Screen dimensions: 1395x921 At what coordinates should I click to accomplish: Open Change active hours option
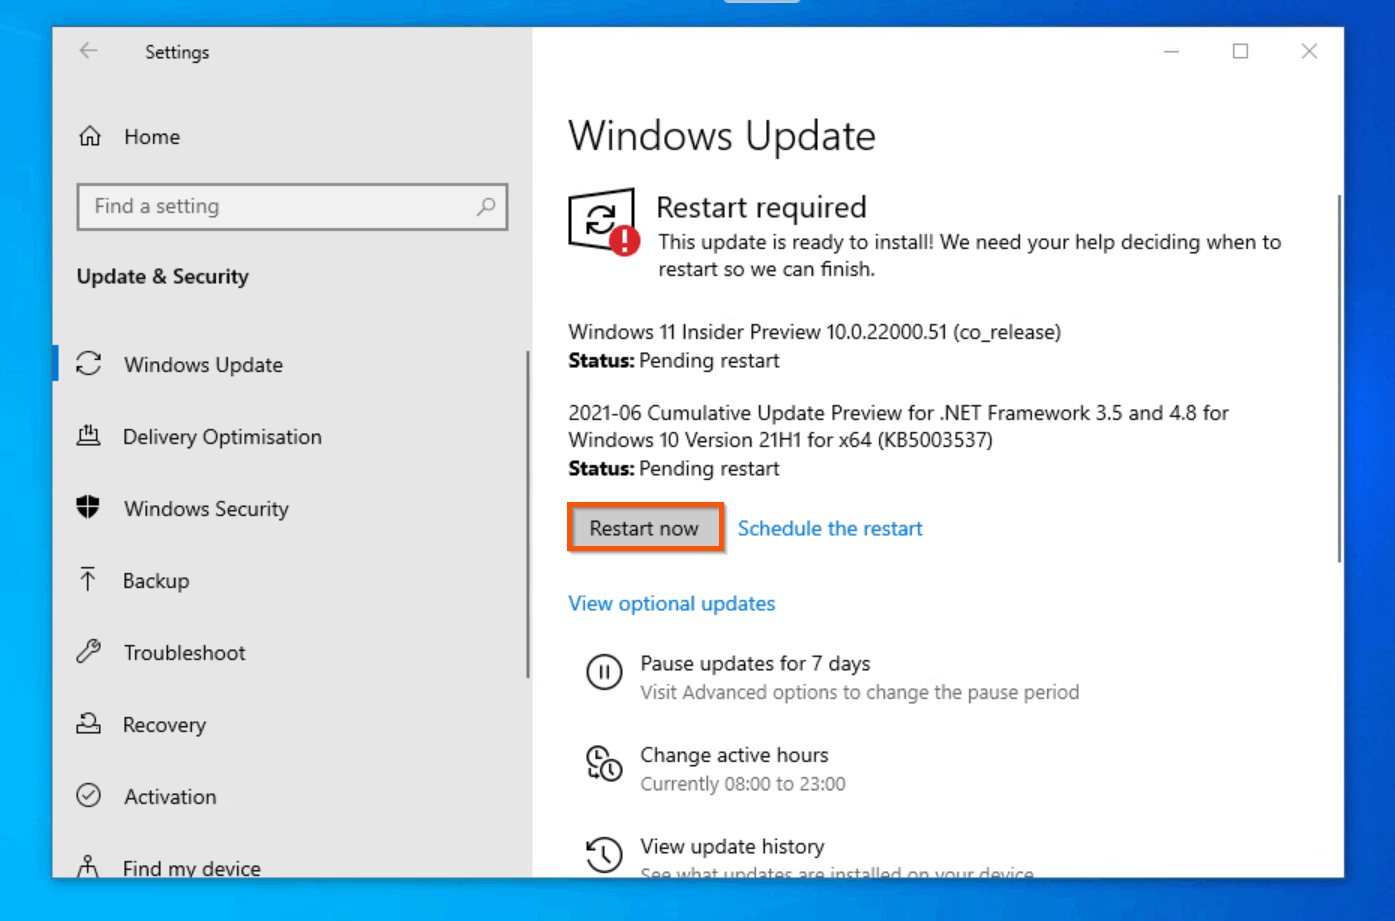pyautogui.click(x=734, y=755)
